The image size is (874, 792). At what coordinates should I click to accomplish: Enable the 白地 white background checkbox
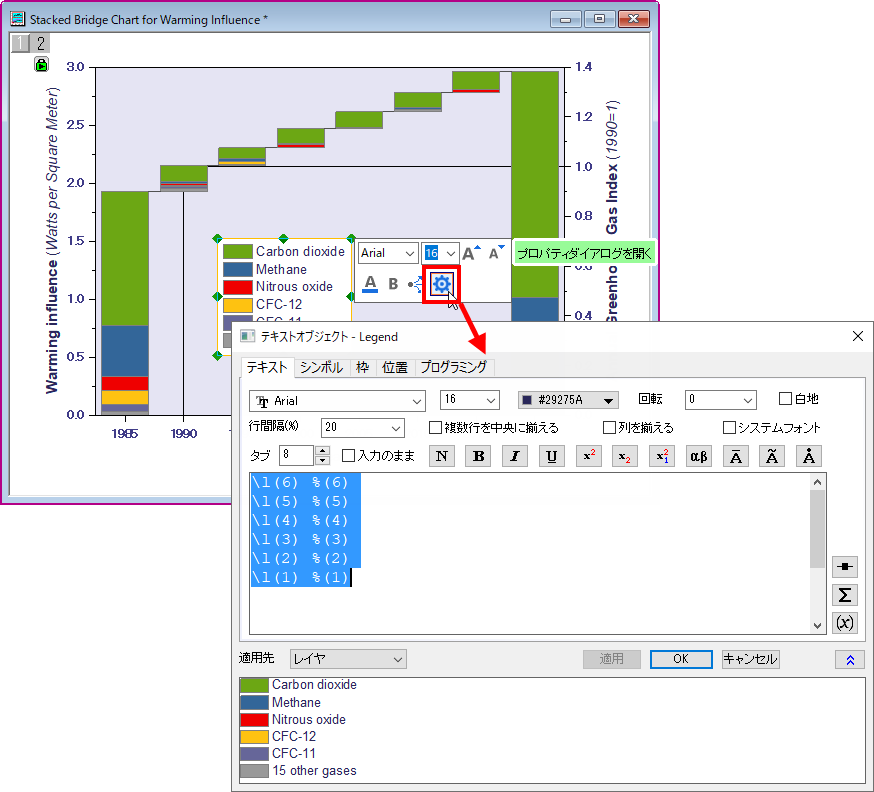(x=785, y=399)
